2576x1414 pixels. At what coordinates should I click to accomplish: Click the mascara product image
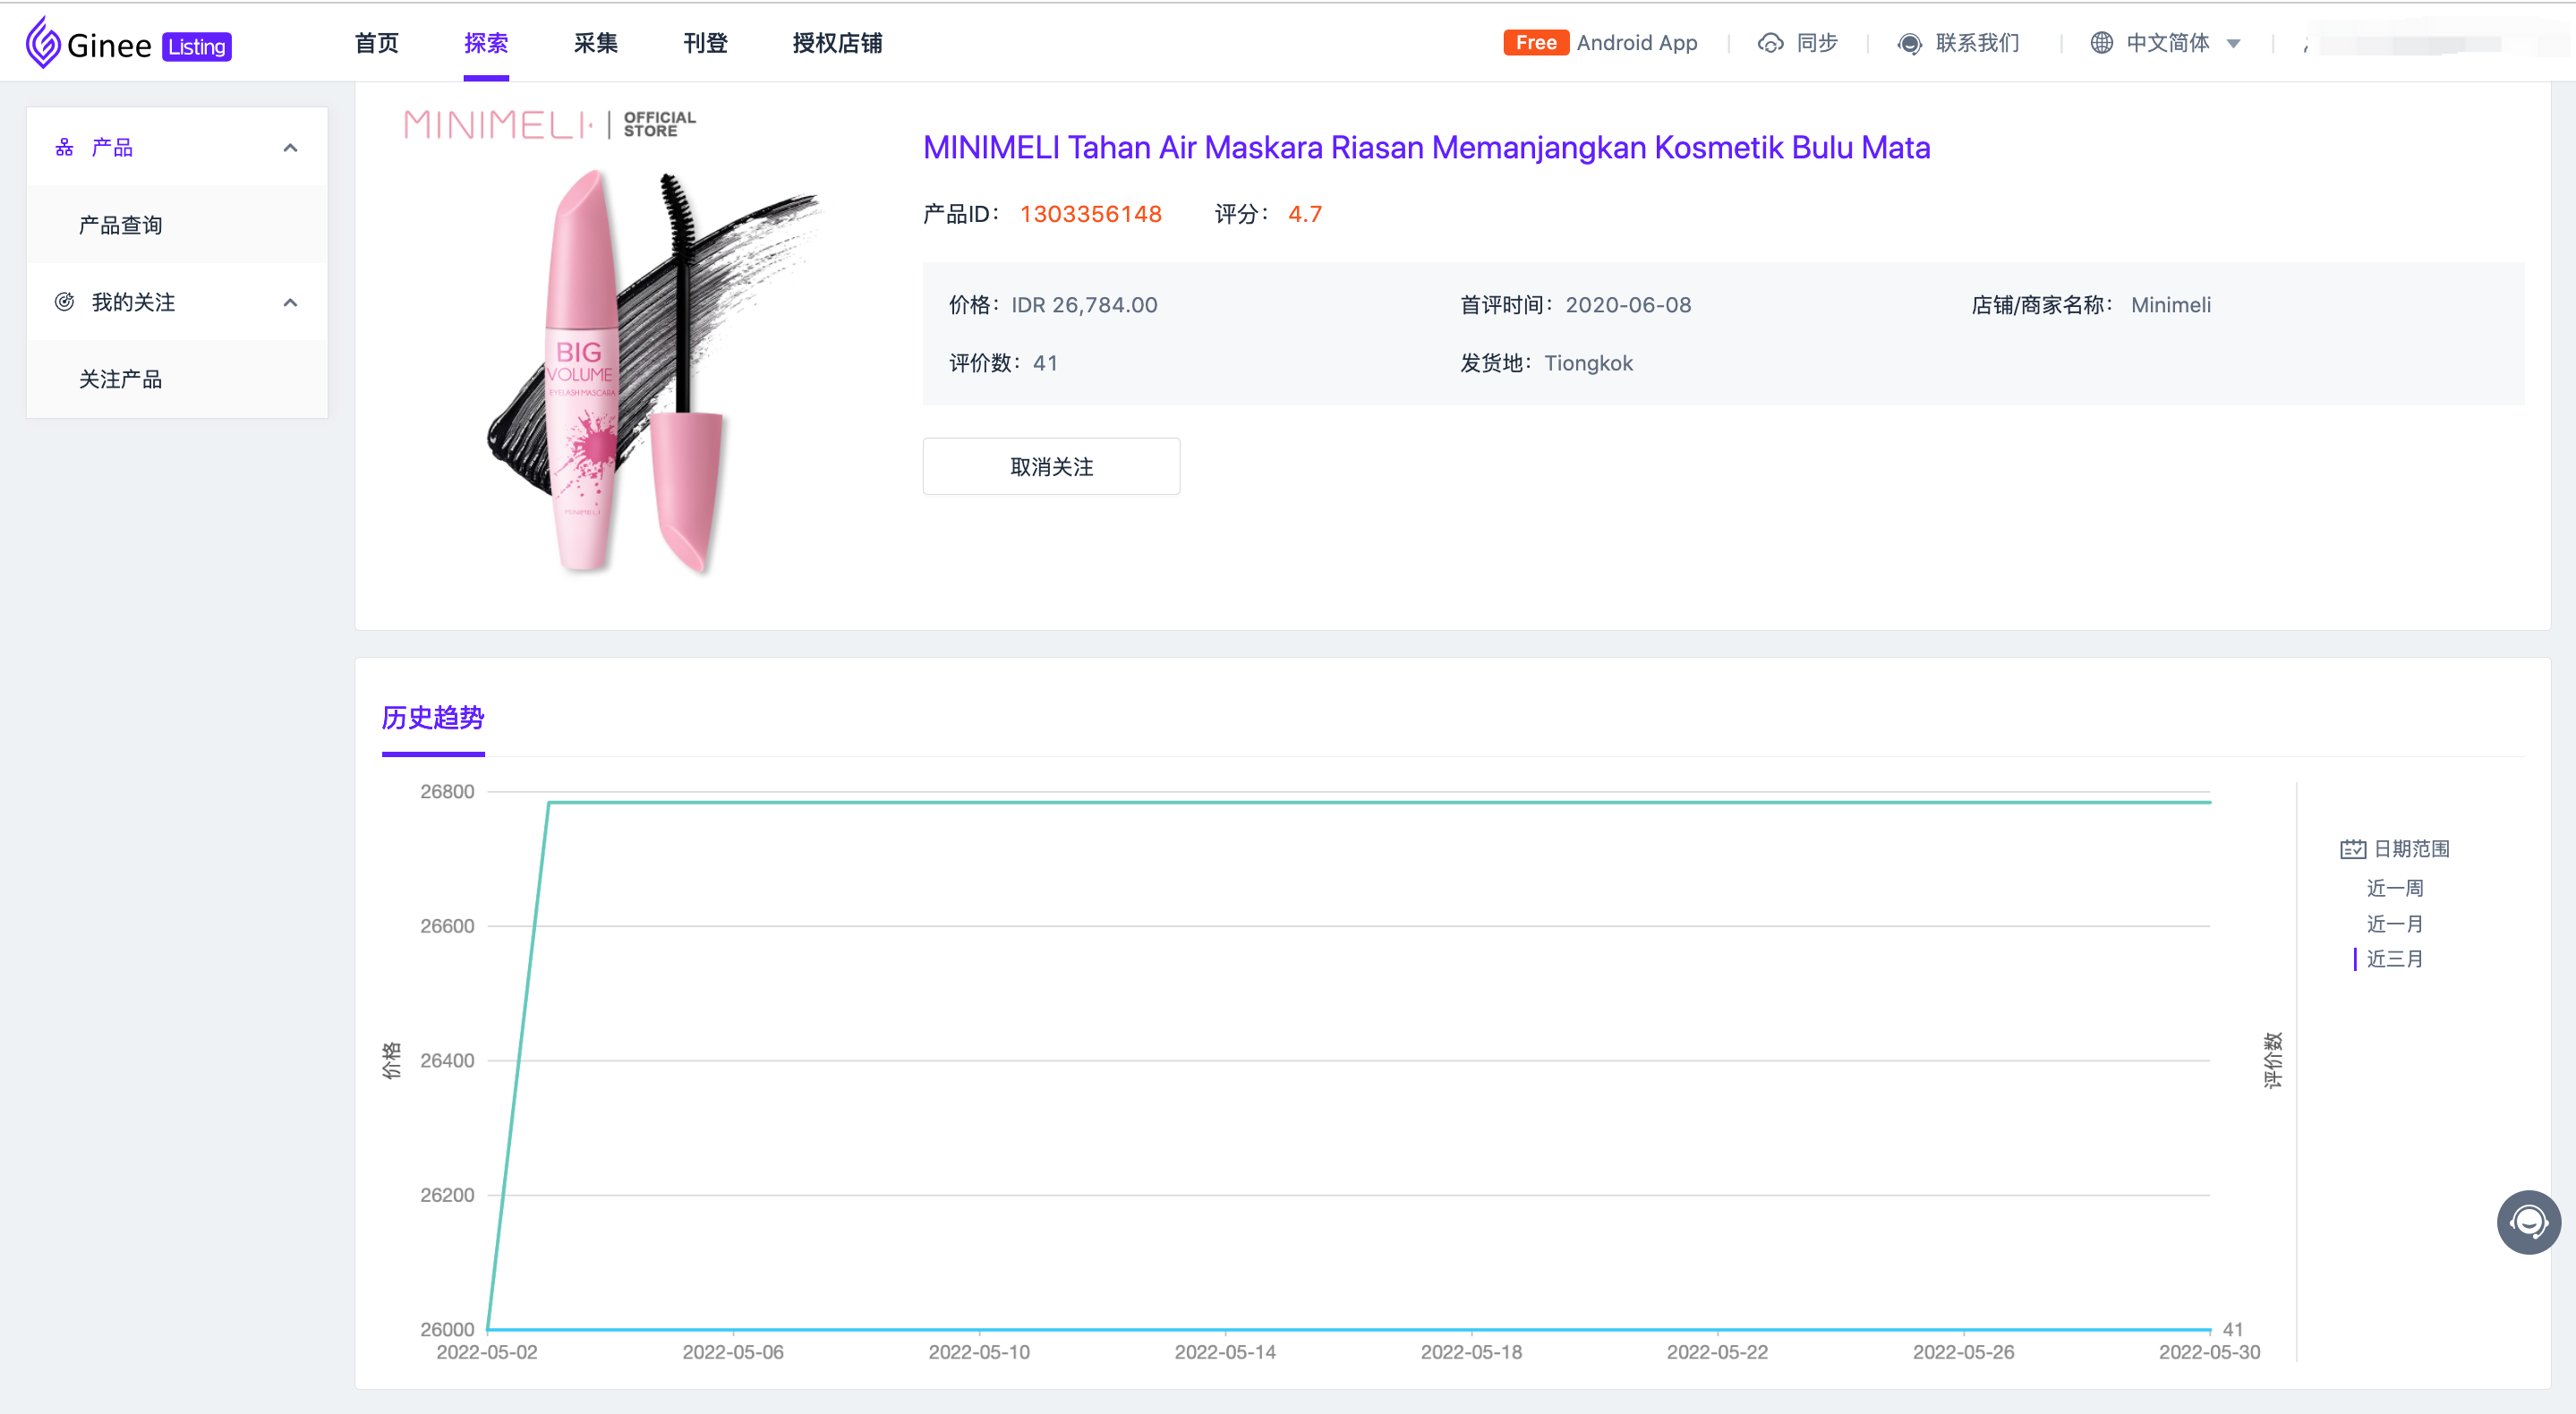654,372
